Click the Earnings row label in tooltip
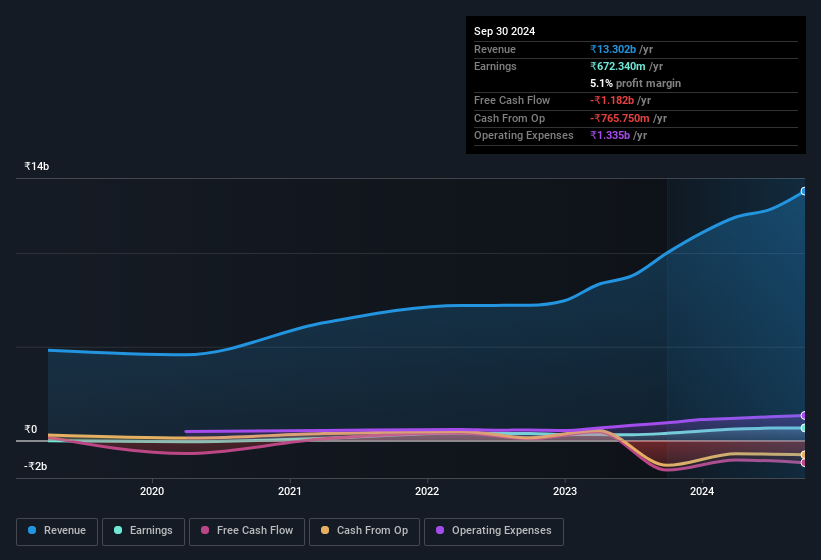The width and height of the screenshot is (821, 560). [495, 66]
